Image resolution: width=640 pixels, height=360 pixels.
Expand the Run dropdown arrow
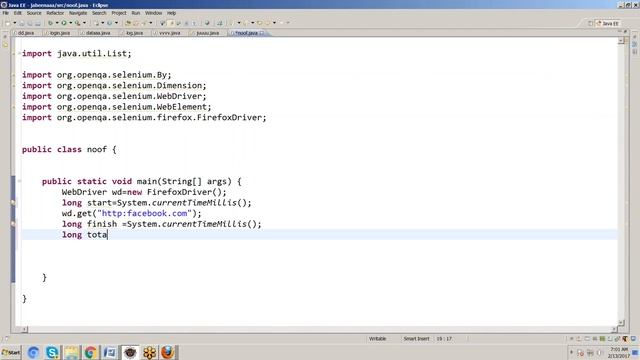click(x=70, y=23)
